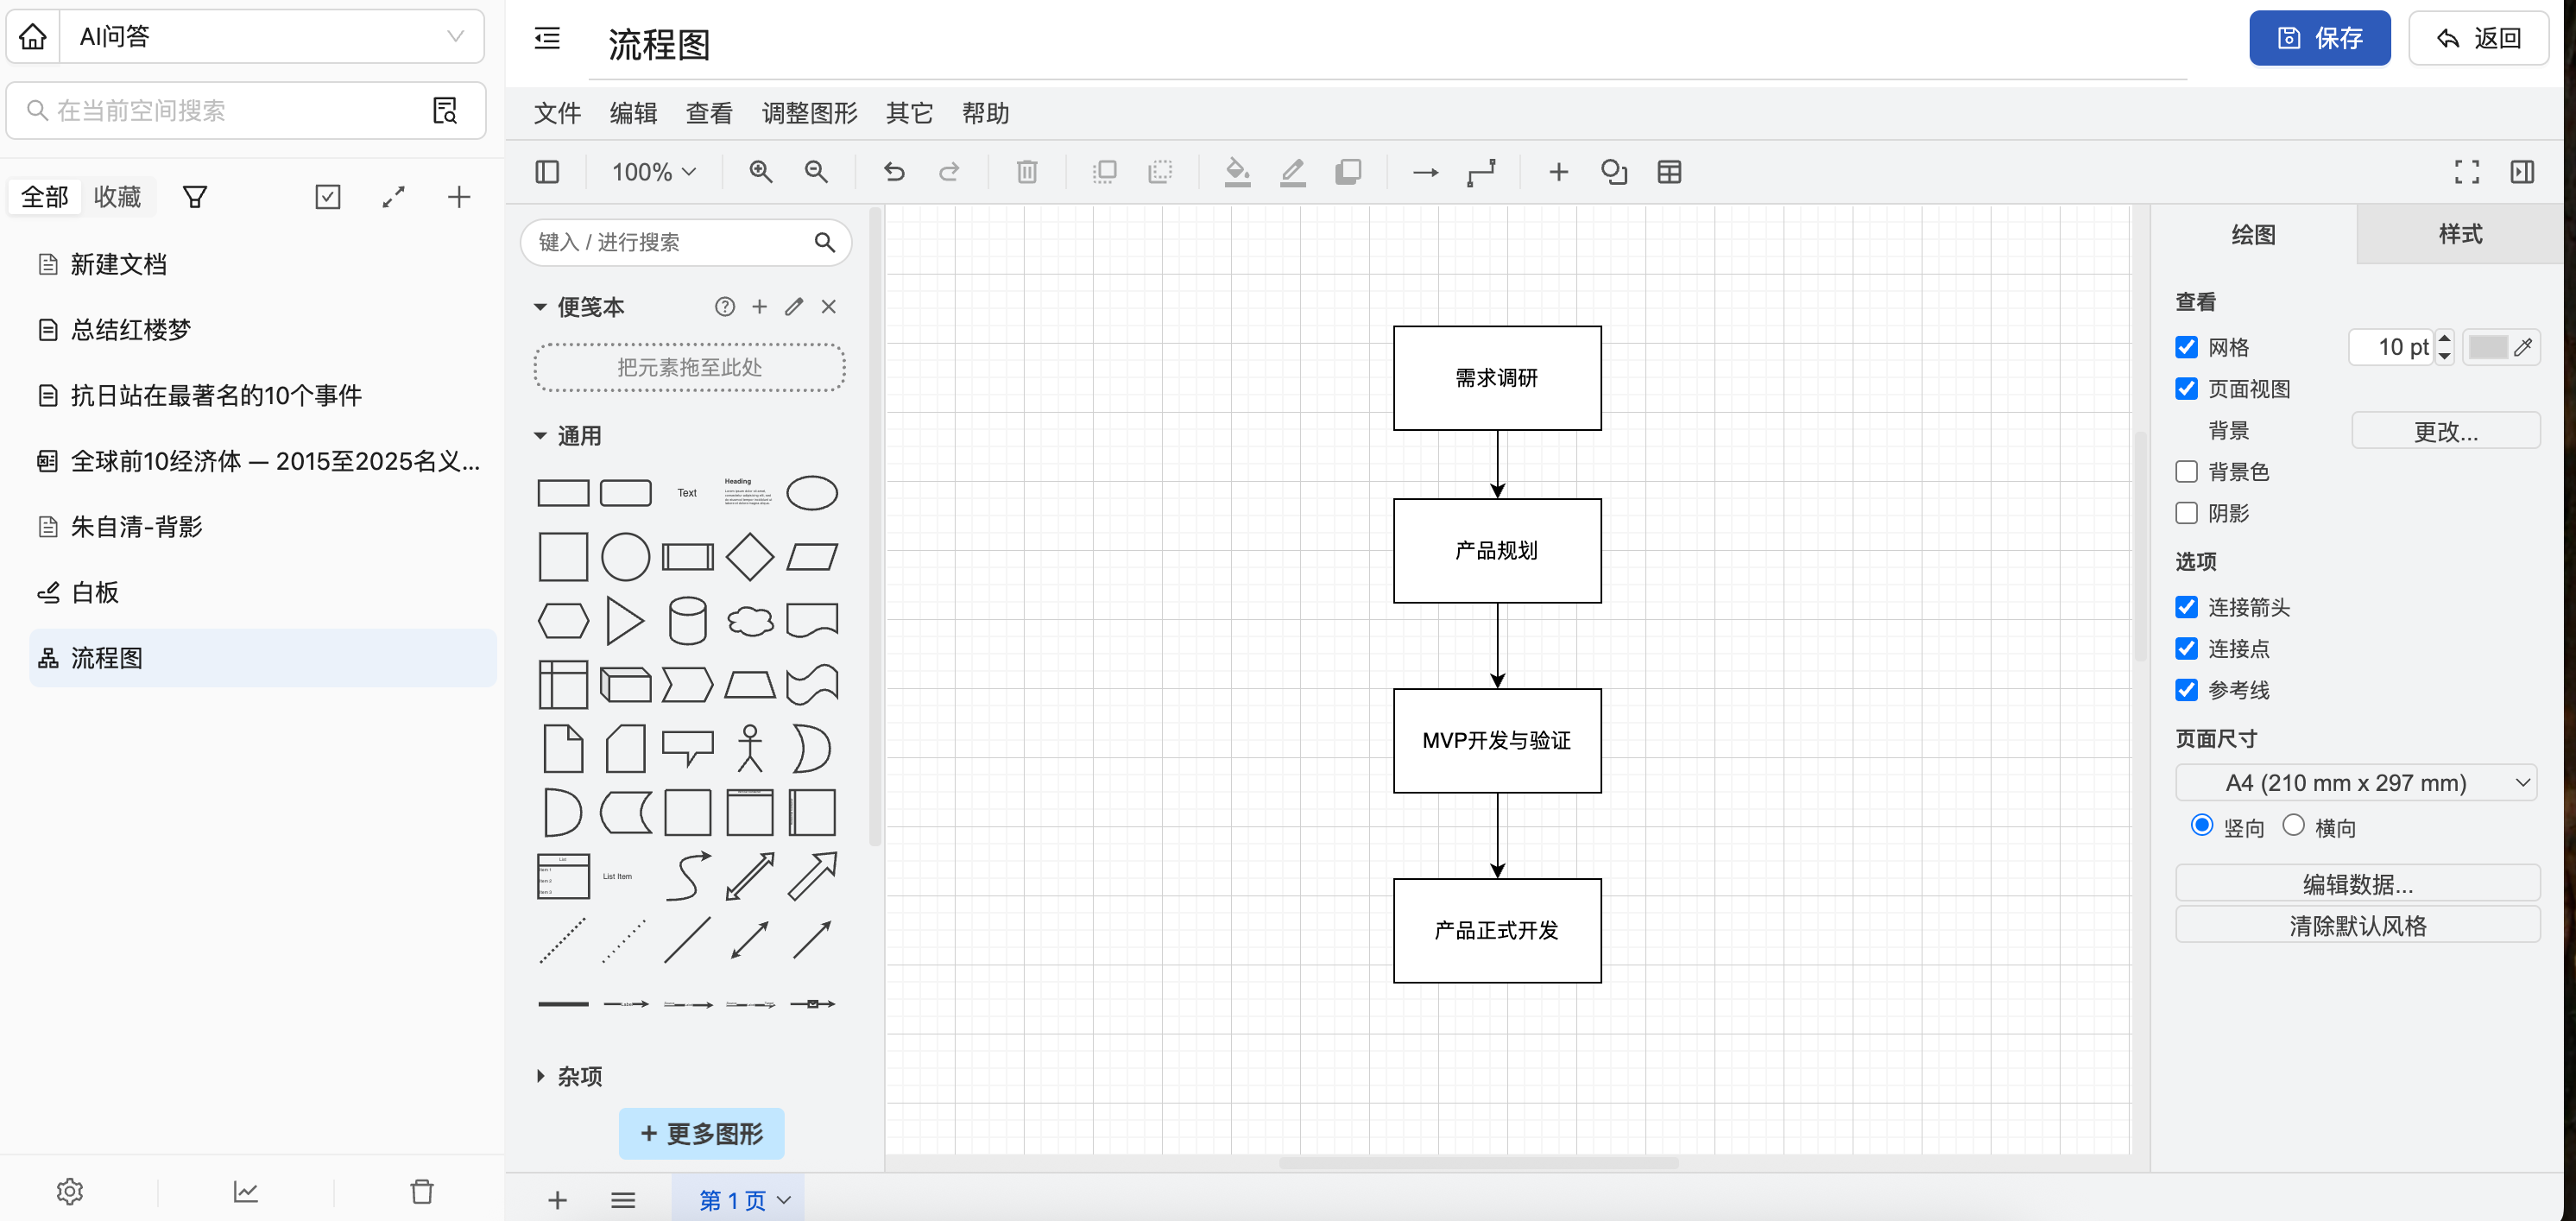The image size is (2576, 1221).
Task: Open the fill color tool
Action: 1238,171
